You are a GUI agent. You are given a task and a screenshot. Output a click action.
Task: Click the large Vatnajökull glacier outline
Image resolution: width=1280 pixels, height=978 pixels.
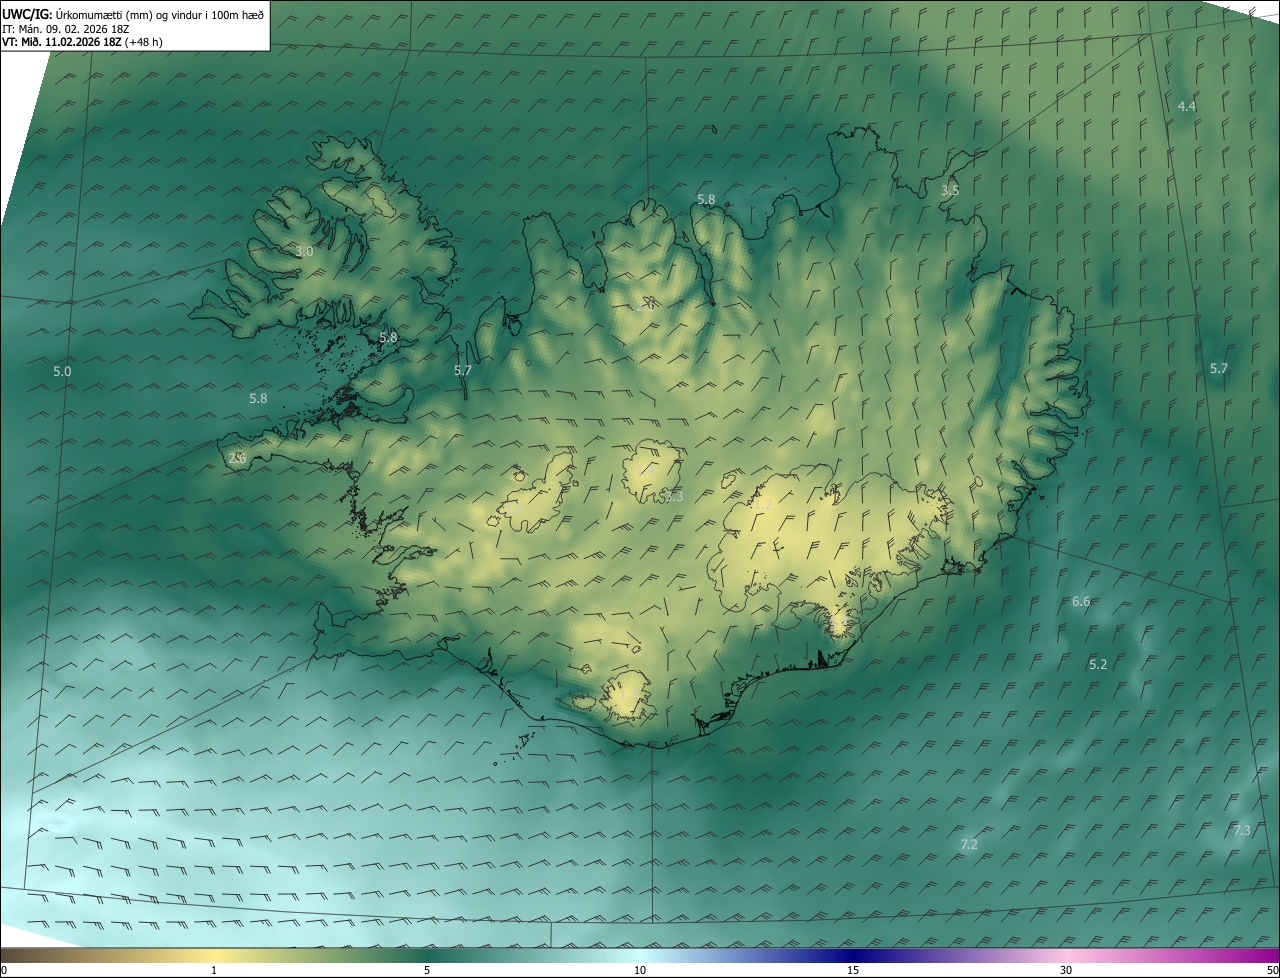830,545
